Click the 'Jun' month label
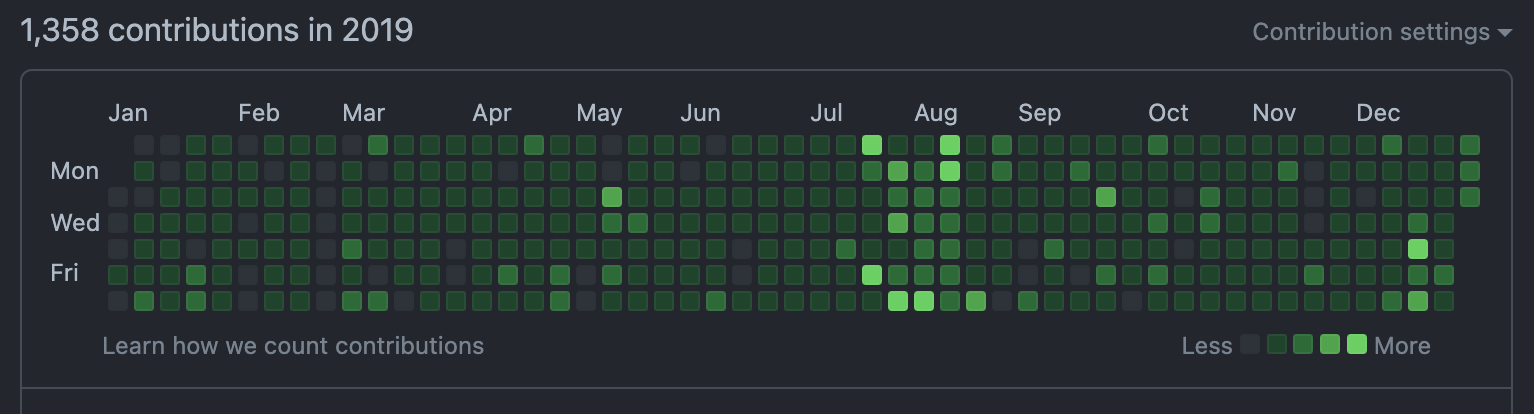1534x414 pixels. point(700,113)
